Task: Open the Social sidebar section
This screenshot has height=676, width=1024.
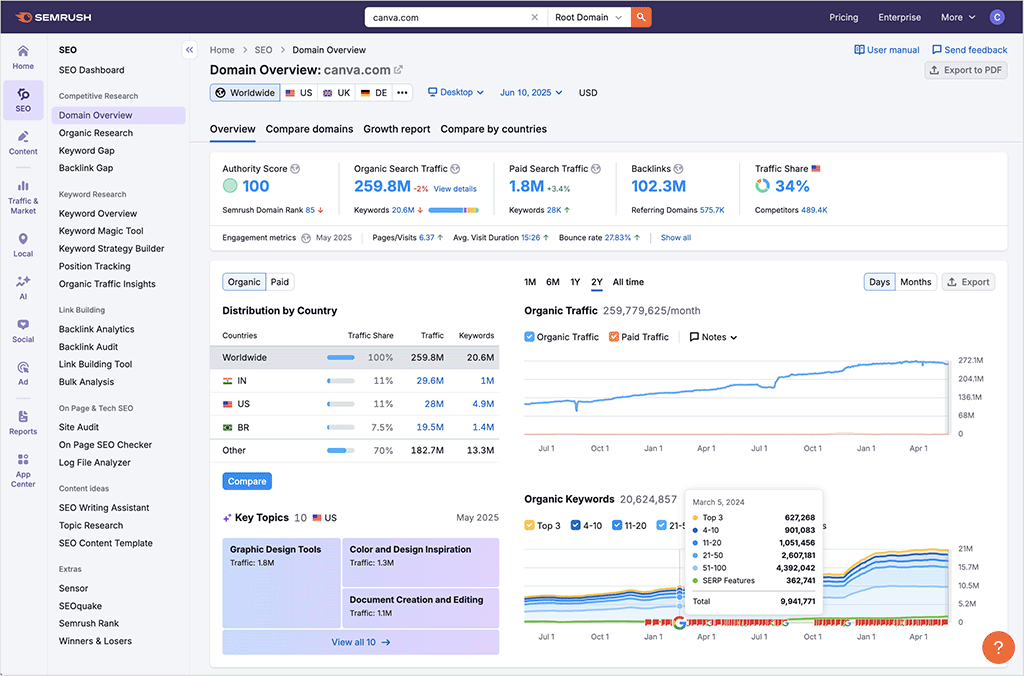Action: 23,330
